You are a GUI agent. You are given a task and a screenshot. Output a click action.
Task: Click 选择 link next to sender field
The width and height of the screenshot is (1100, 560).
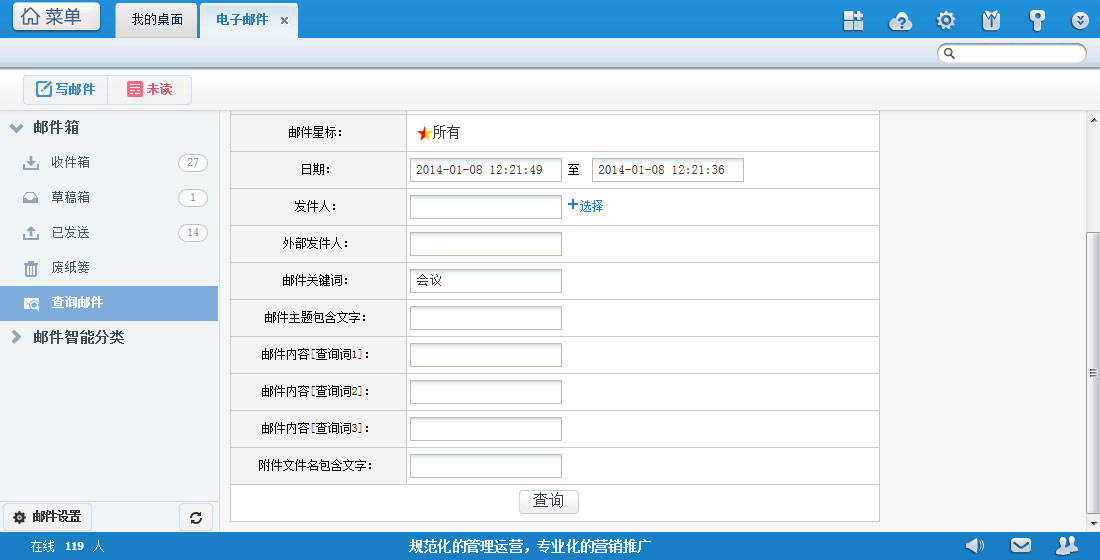coord(586,206)
